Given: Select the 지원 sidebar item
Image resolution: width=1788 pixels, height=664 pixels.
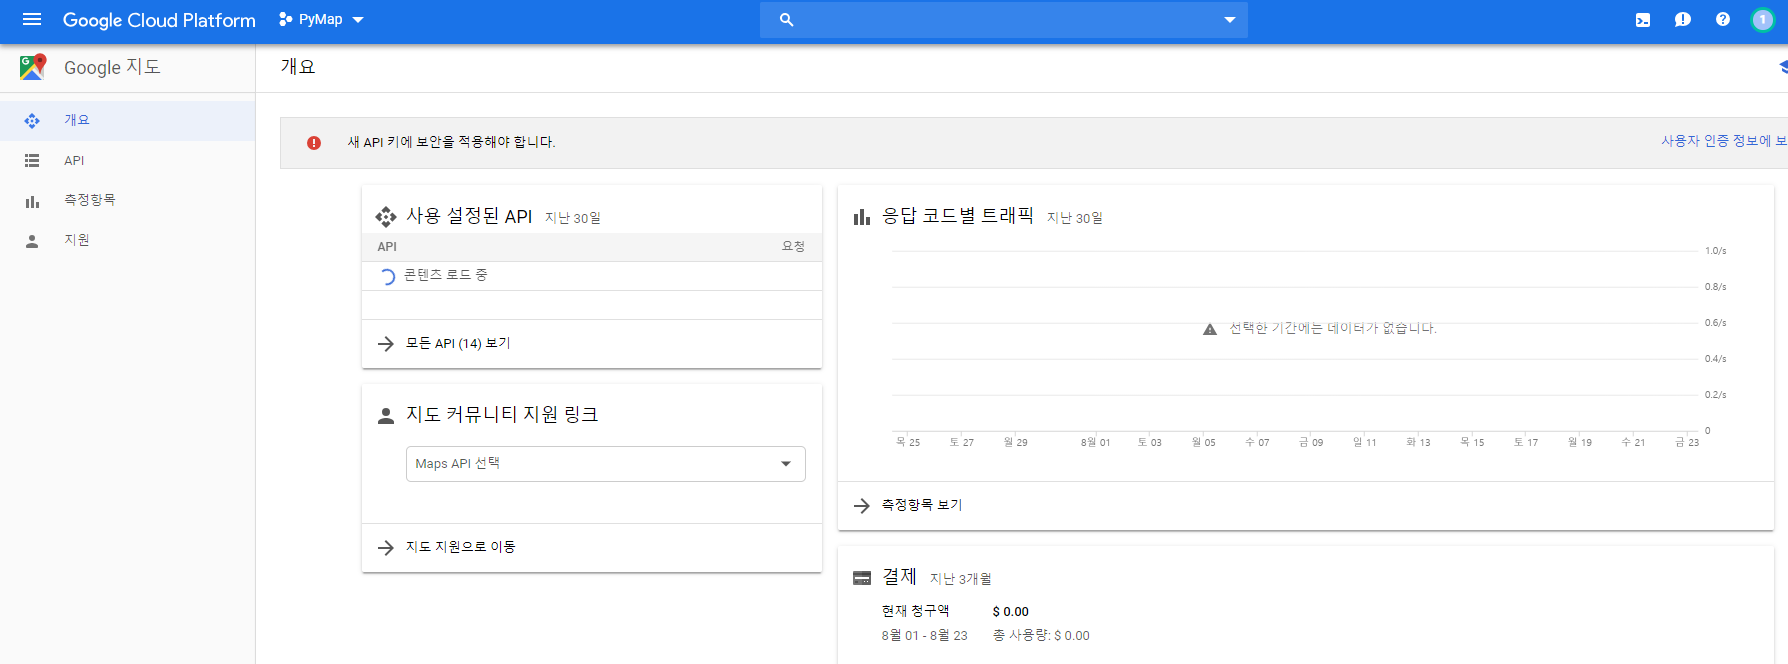Looking at the screenshot, I should pos(127,240).
